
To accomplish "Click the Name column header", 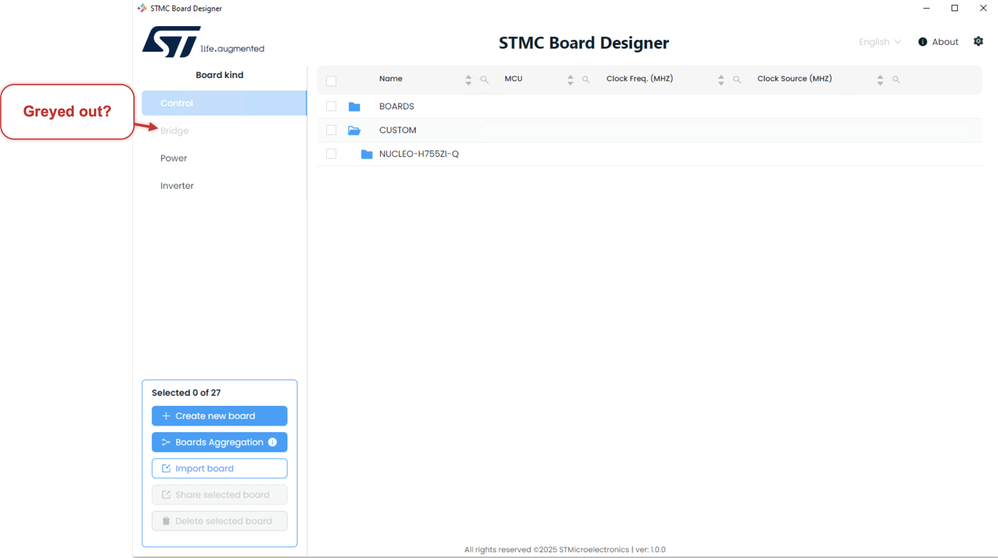I will pos(391,79).
